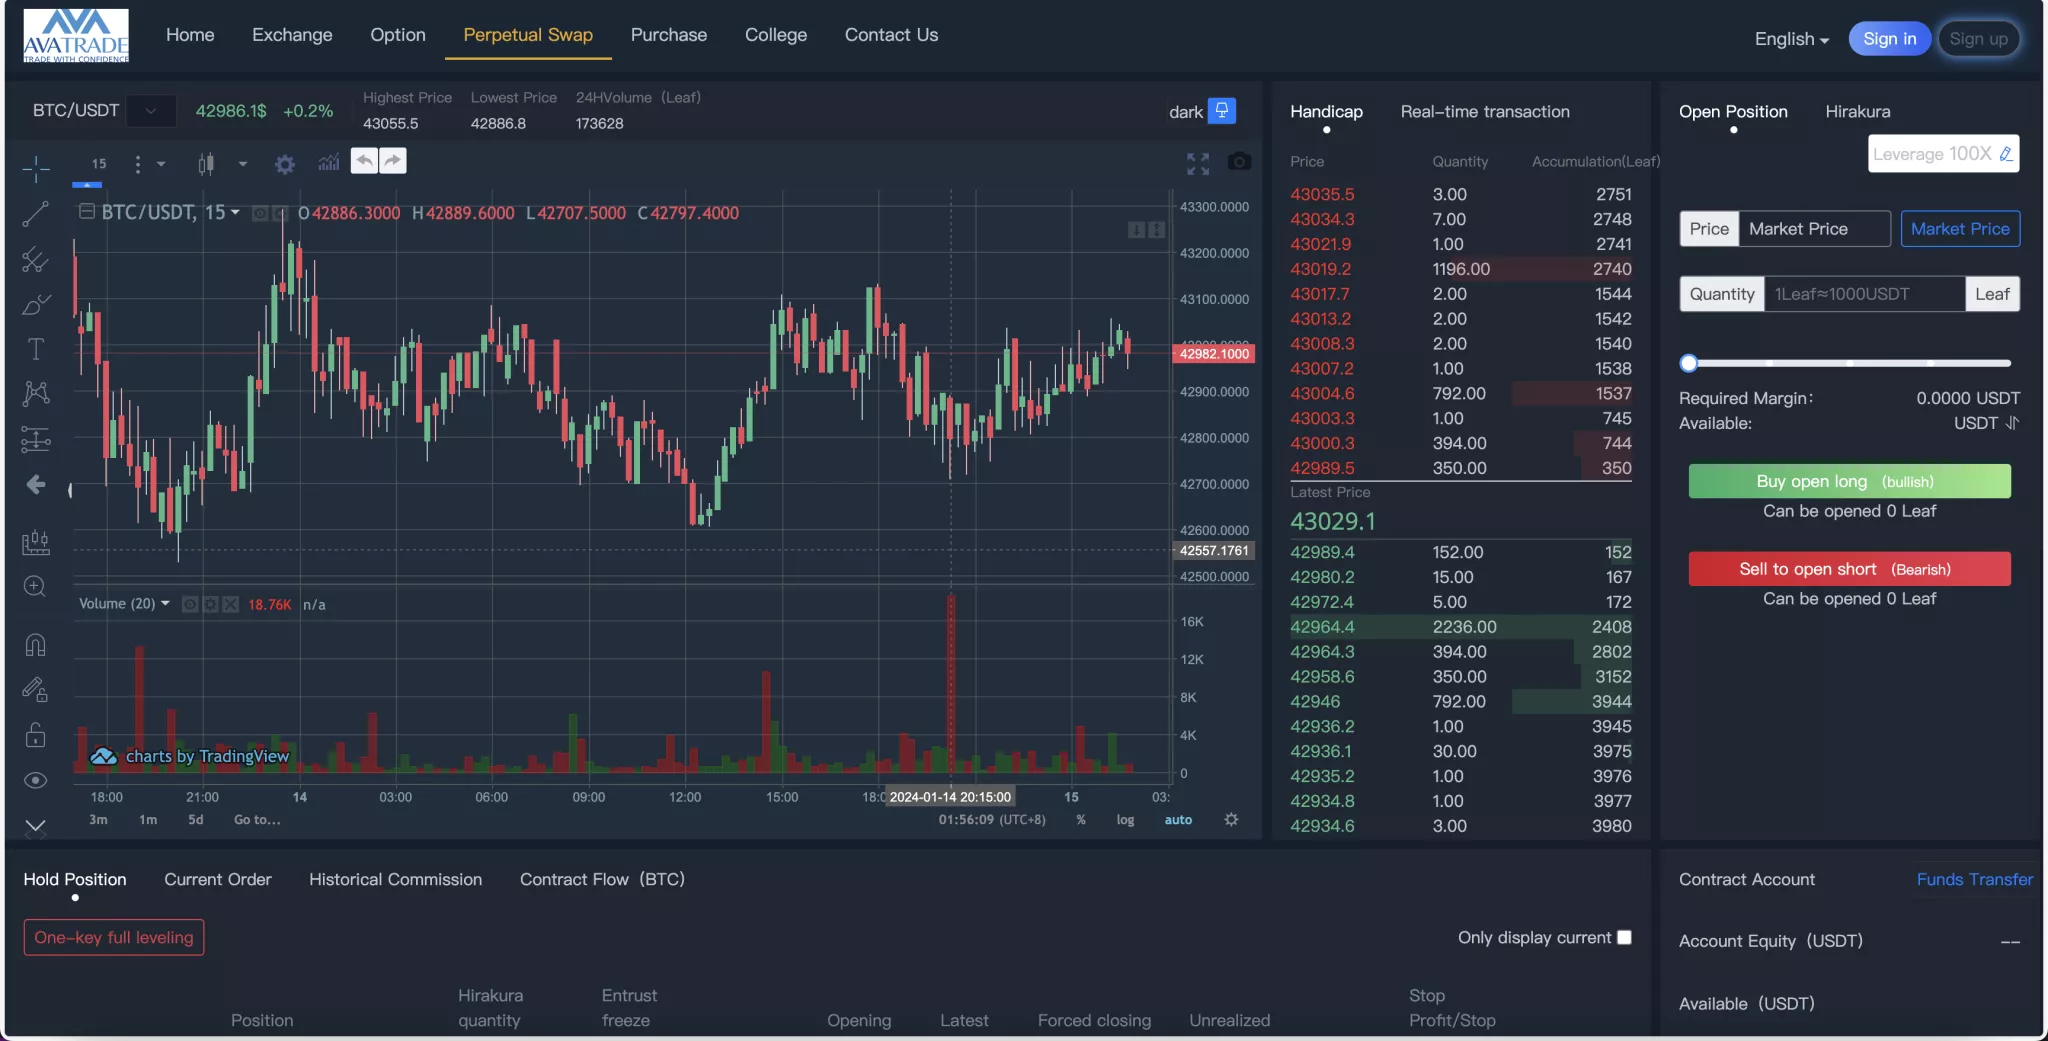The width and height of the screenshot is (2048, 1041).
Task: Click the zoom in magnifier tool
Action: click(x=36, y=587)
